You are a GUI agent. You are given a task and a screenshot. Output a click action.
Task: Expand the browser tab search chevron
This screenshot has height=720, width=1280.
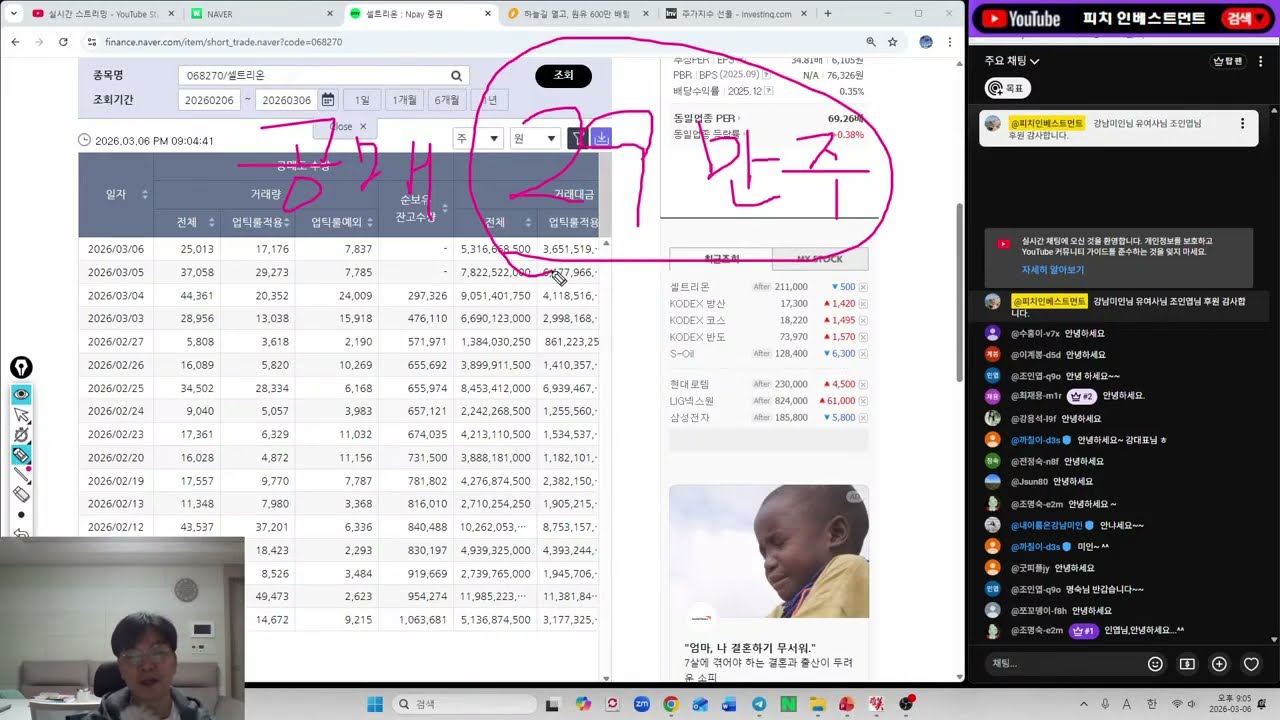tap(14, 14)
